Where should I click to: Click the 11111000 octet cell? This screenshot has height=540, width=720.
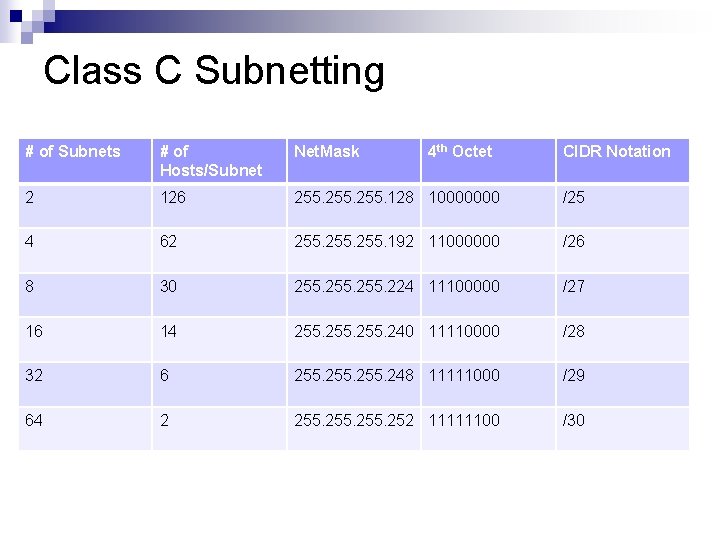tap(464, 376)
